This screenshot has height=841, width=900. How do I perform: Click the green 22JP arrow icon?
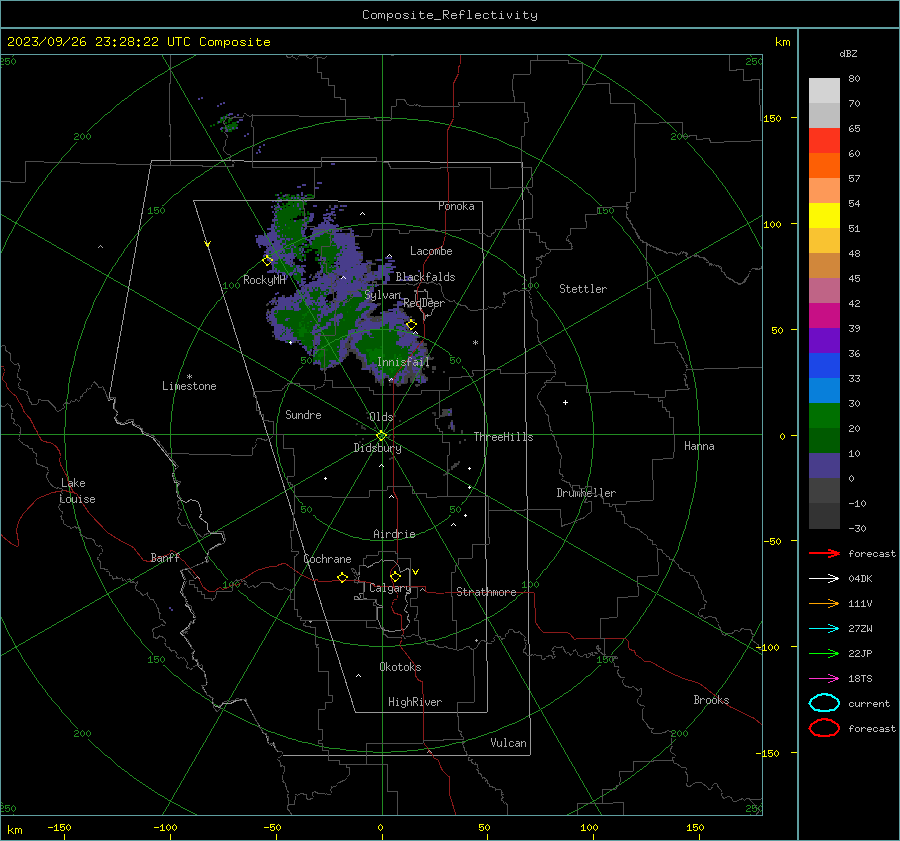click(x=824, y=653)
